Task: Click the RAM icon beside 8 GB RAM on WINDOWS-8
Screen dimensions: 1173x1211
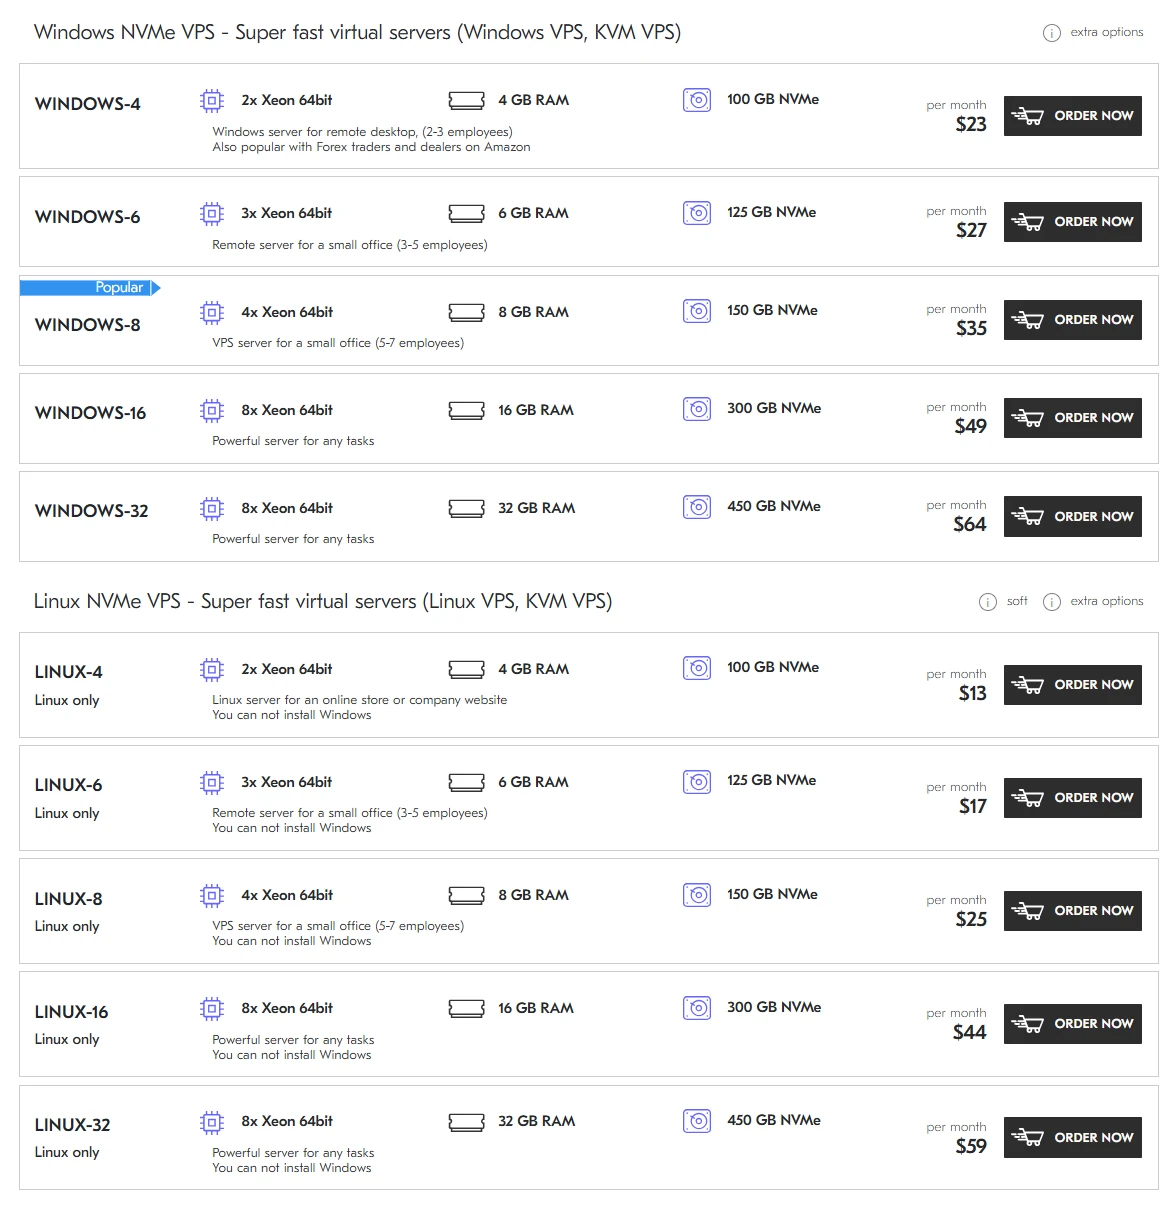Action: [466, 312]
